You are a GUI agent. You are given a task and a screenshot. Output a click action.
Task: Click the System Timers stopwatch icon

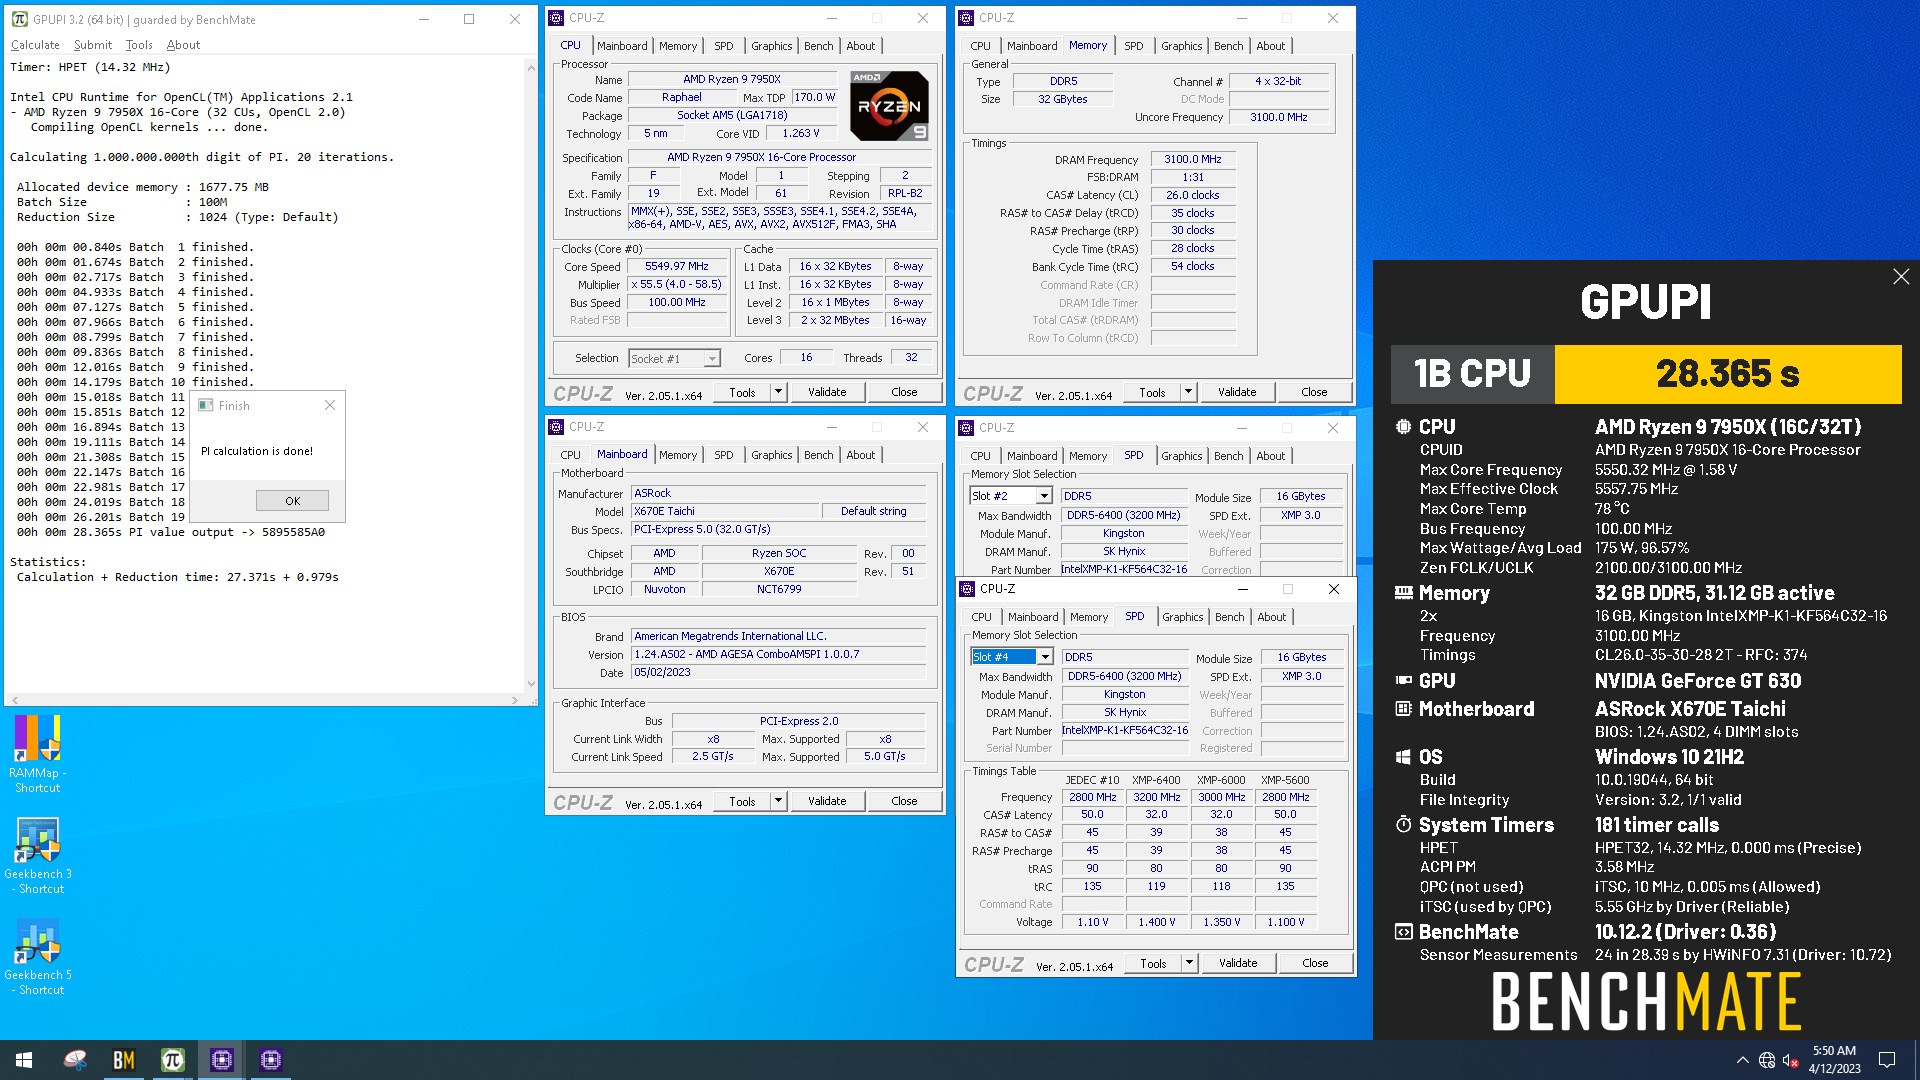tap(1403, 825)
